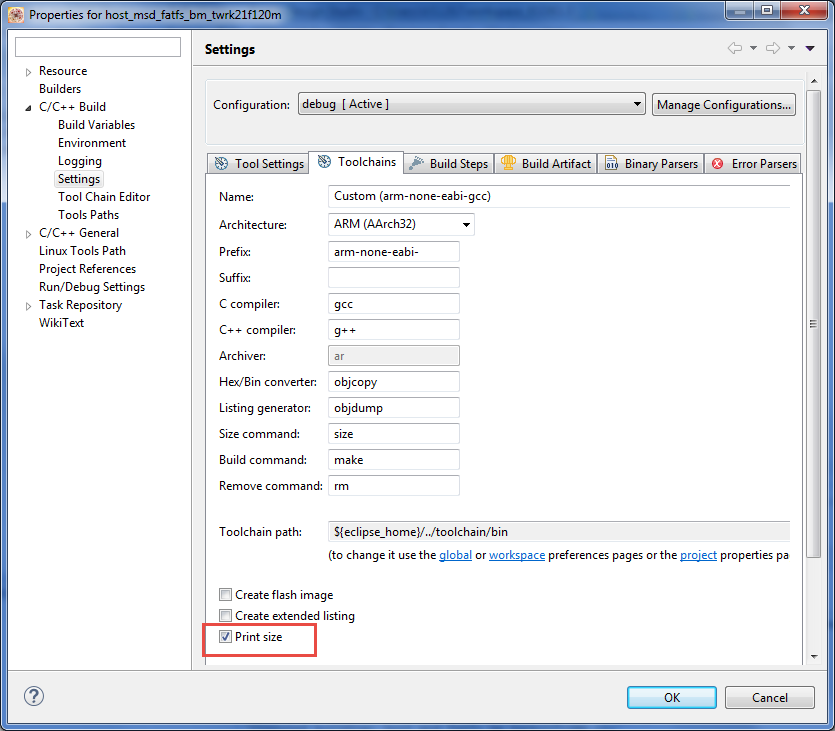Expand the Resource tree node
The image size is (835, 731).
point(28,72)
